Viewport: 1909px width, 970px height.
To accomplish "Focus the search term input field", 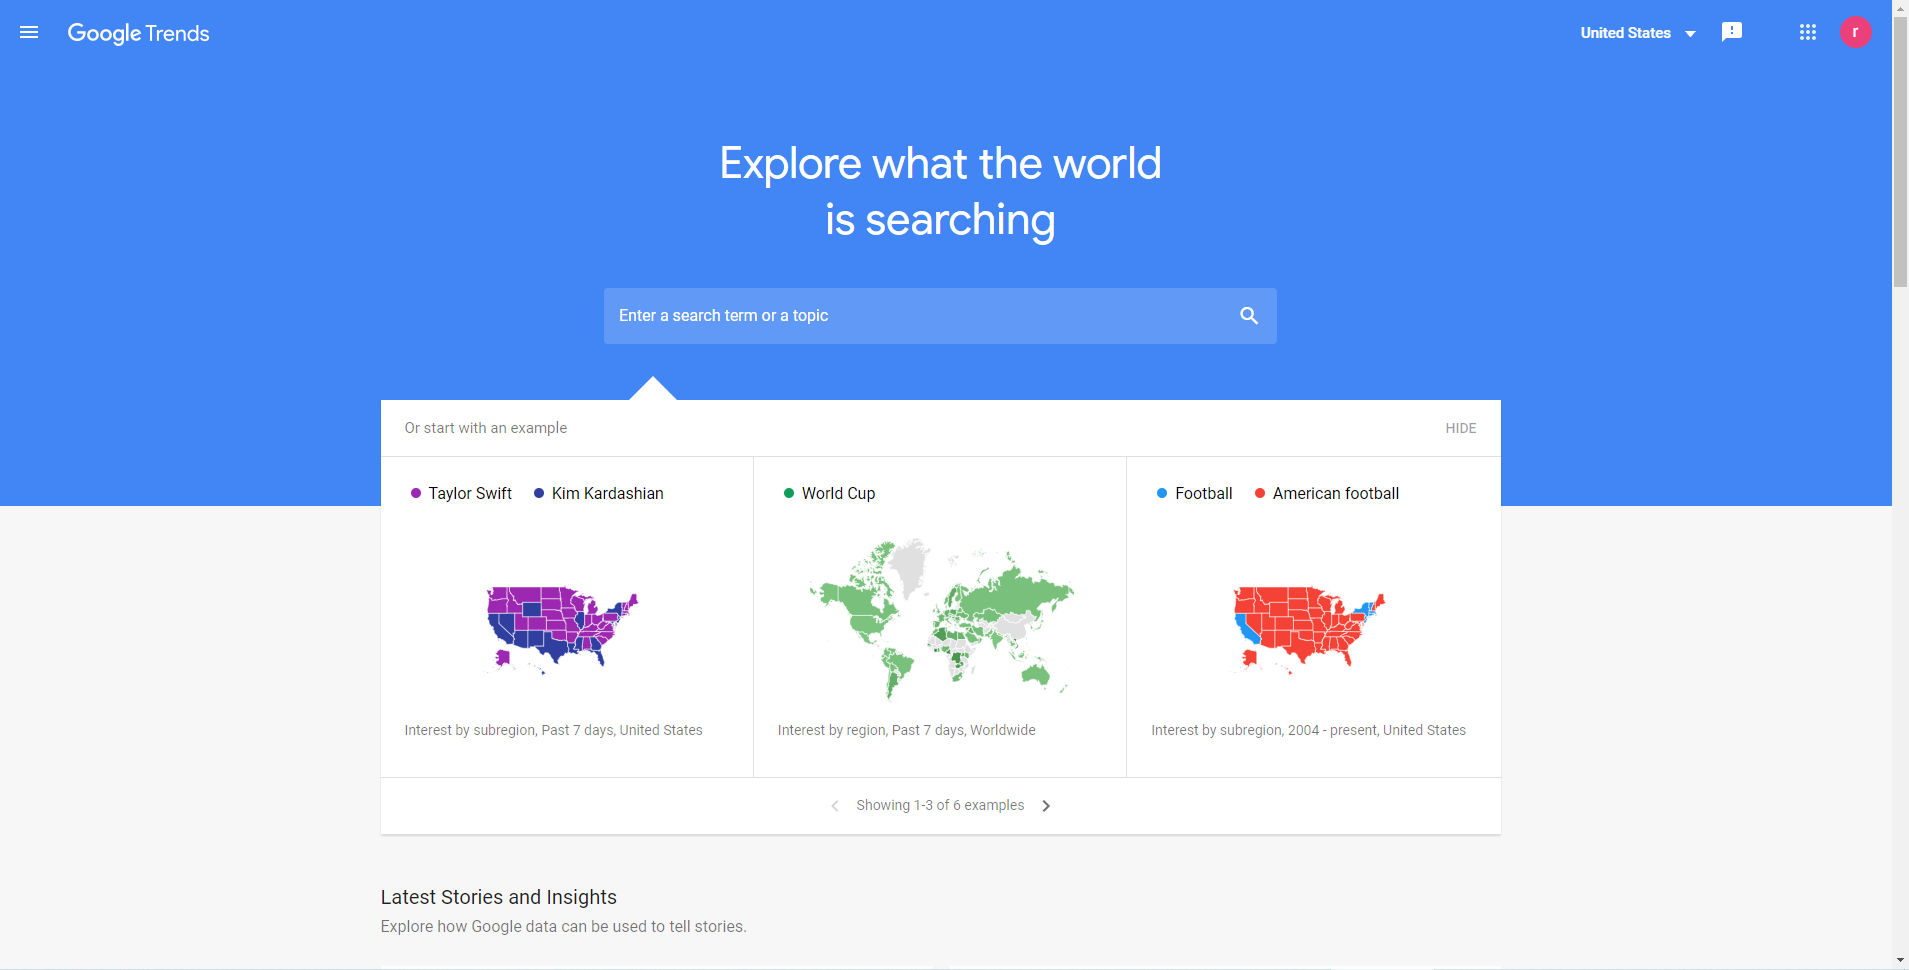I will click(x=920, y=316).
